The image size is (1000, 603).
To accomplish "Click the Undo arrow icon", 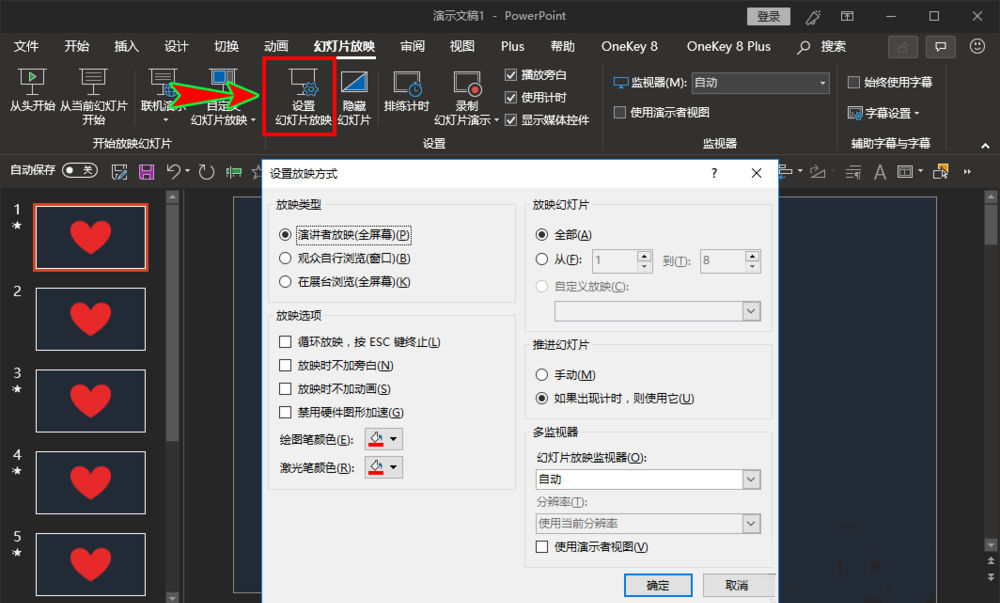I will [x=176, y=172].
